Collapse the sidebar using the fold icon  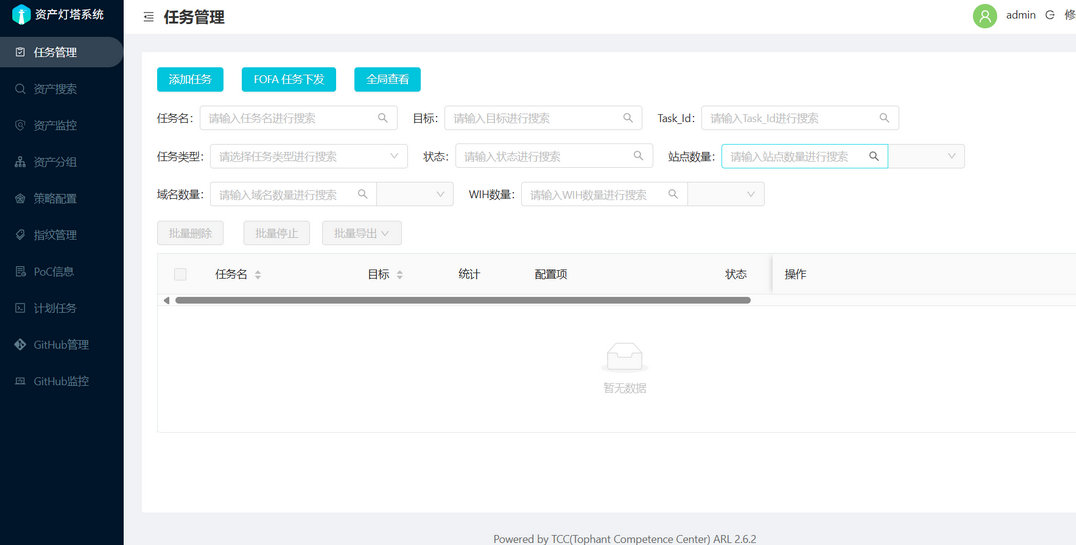tap(148, 18)
